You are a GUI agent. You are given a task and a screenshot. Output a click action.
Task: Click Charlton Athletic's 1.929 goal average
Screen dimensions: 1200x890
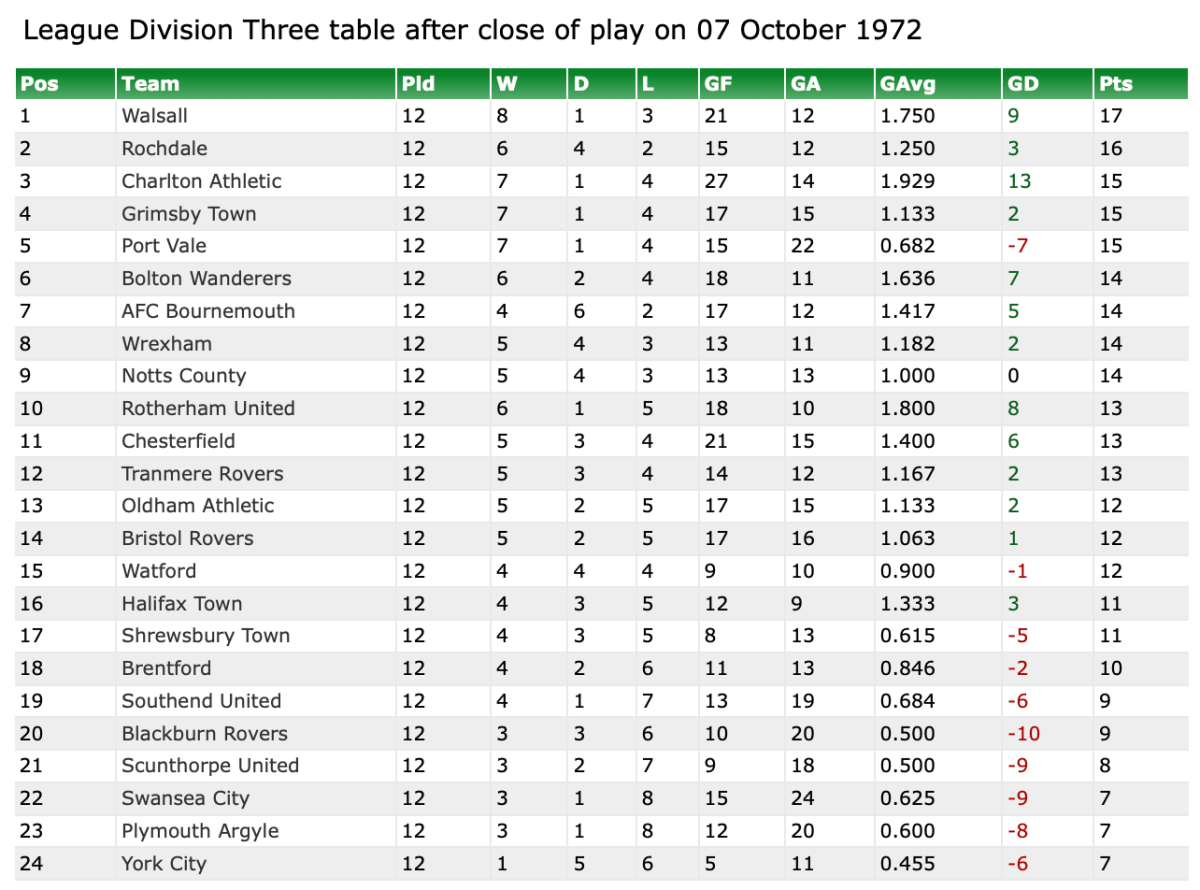coord(907,181)
